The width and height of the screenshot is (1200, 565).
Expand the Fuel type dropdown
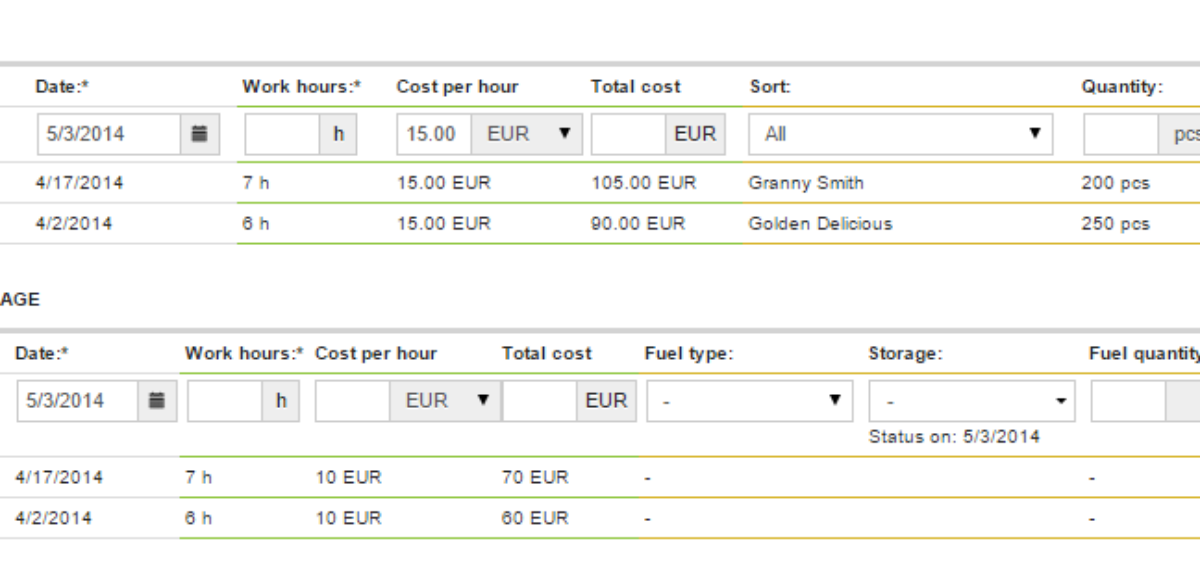750,400
